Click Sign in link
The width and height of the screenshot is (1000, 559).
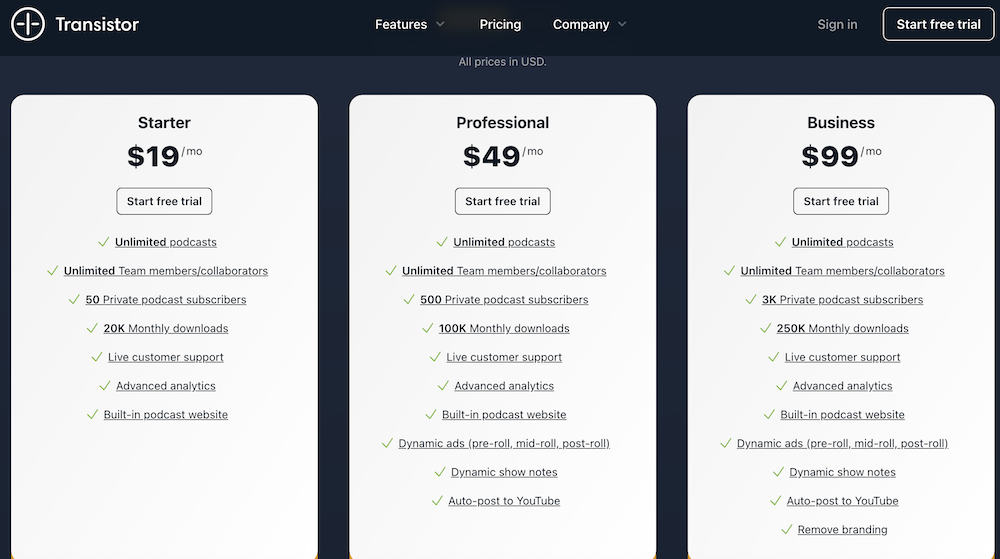click(837, 24)
